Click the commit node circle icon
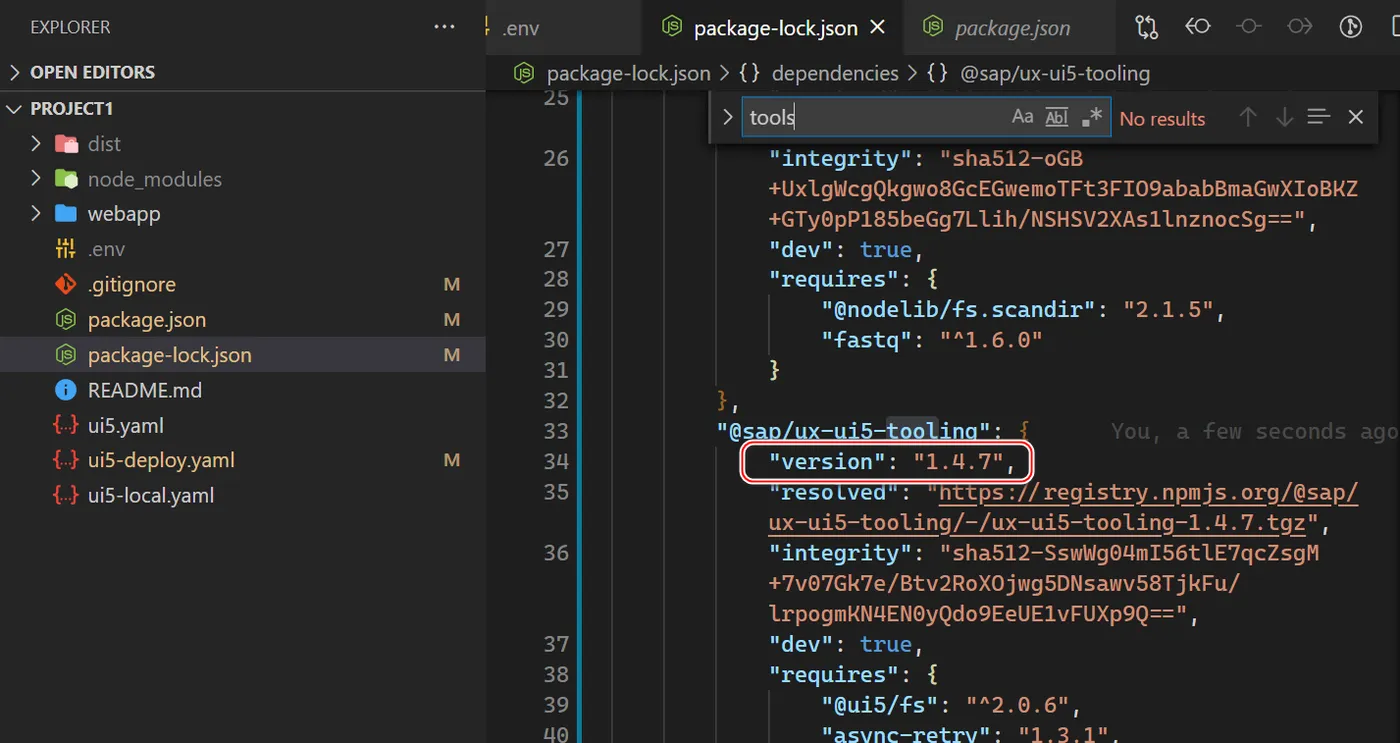1400x743 pixels. point(1248,27)
